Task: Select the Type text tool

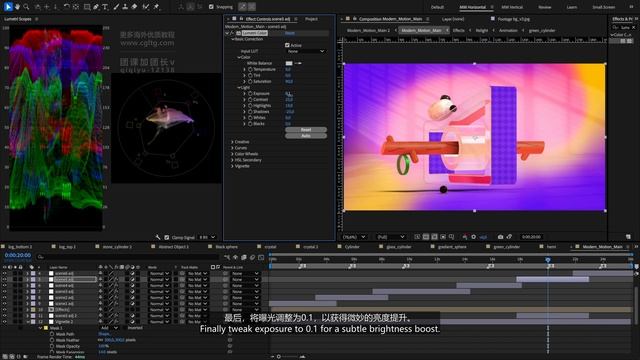Action: coord(105,7)
